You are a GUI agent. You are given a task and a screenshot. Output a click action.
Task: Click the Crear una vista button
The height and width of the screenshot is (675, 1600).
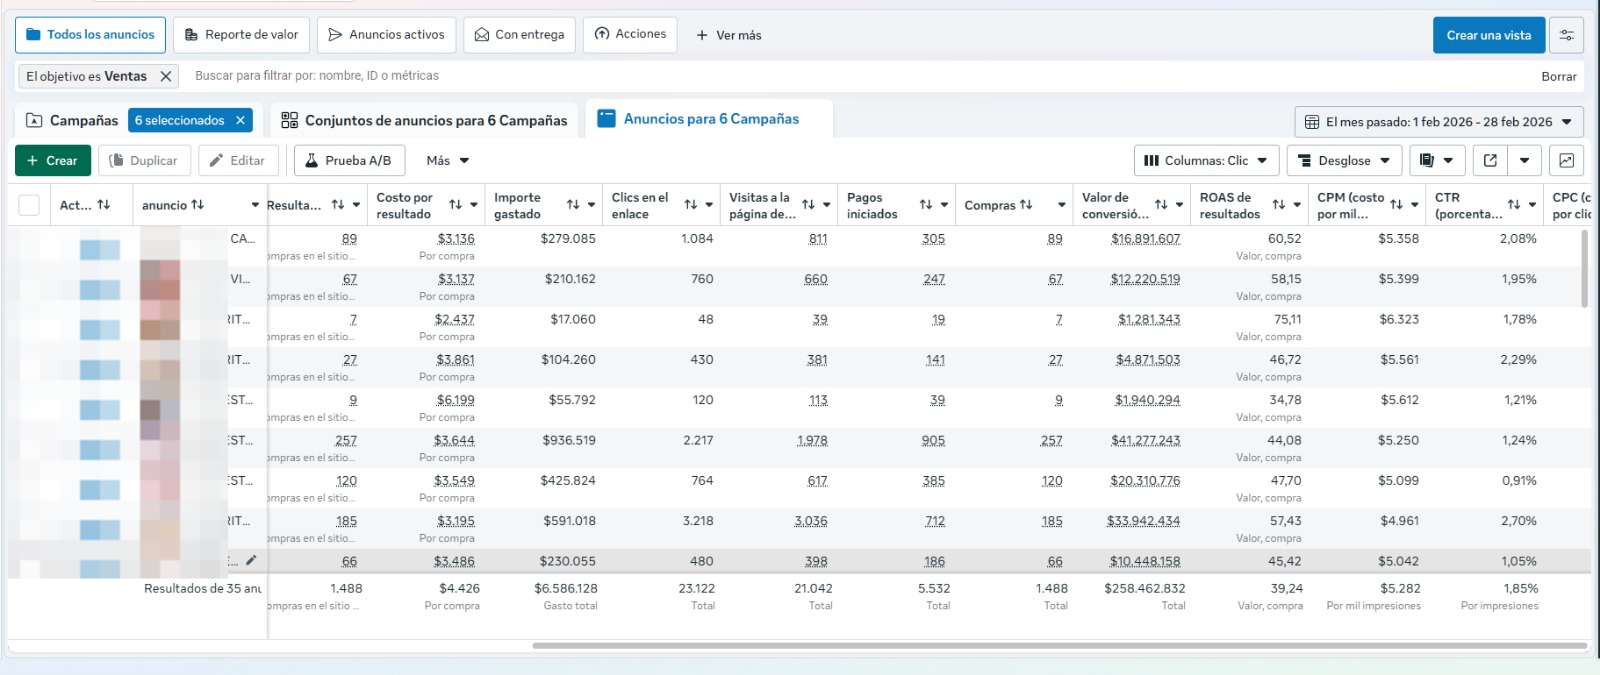click(x=1488, y=35)
